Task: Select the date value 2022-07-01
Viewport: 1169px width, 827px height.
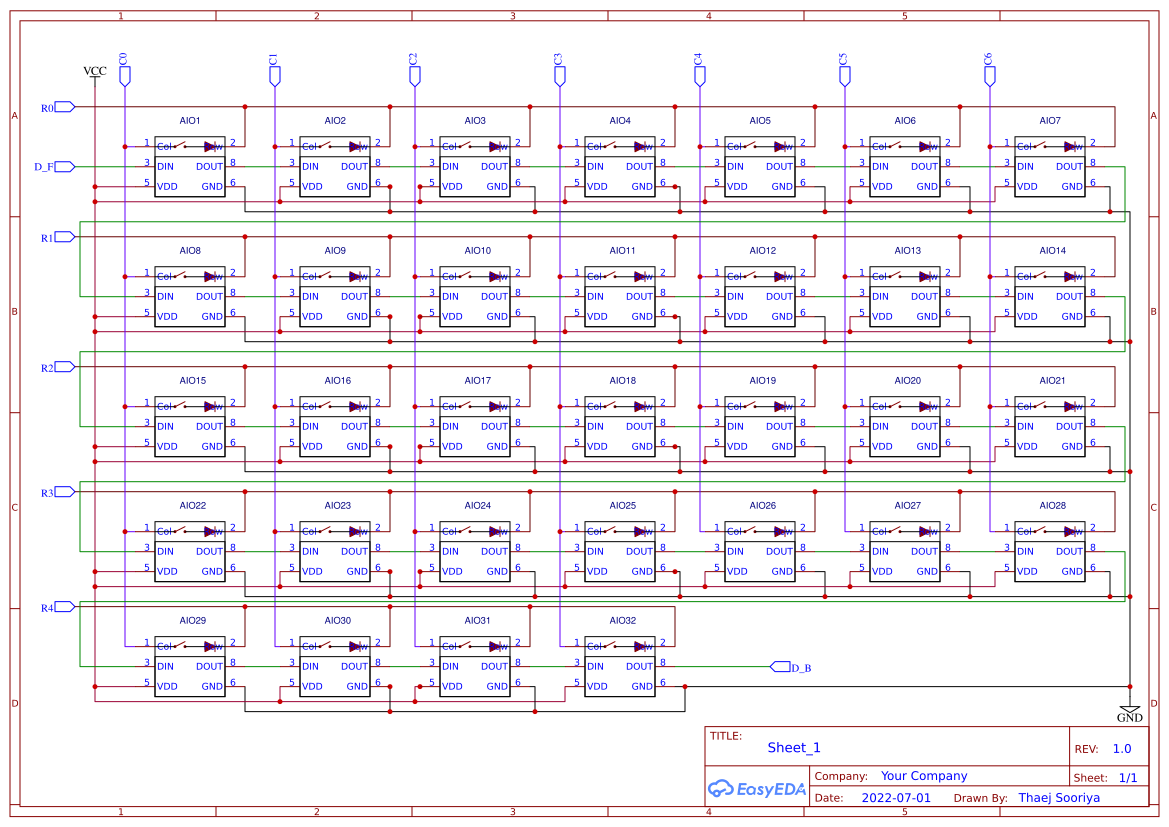Action: [x=898, y=797]
